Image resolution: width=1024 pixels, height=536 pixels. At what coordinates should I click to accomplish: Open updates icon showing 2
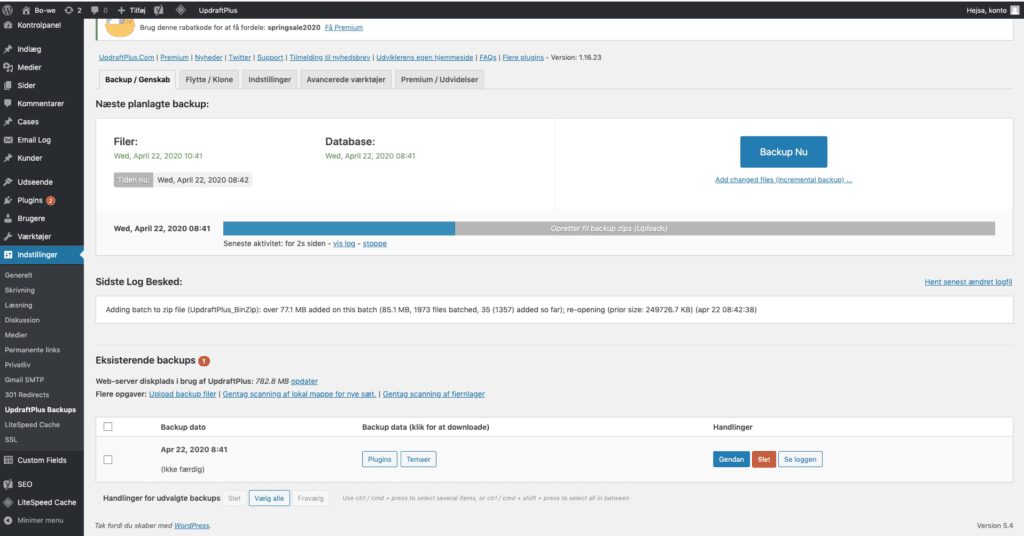(69, 10)
